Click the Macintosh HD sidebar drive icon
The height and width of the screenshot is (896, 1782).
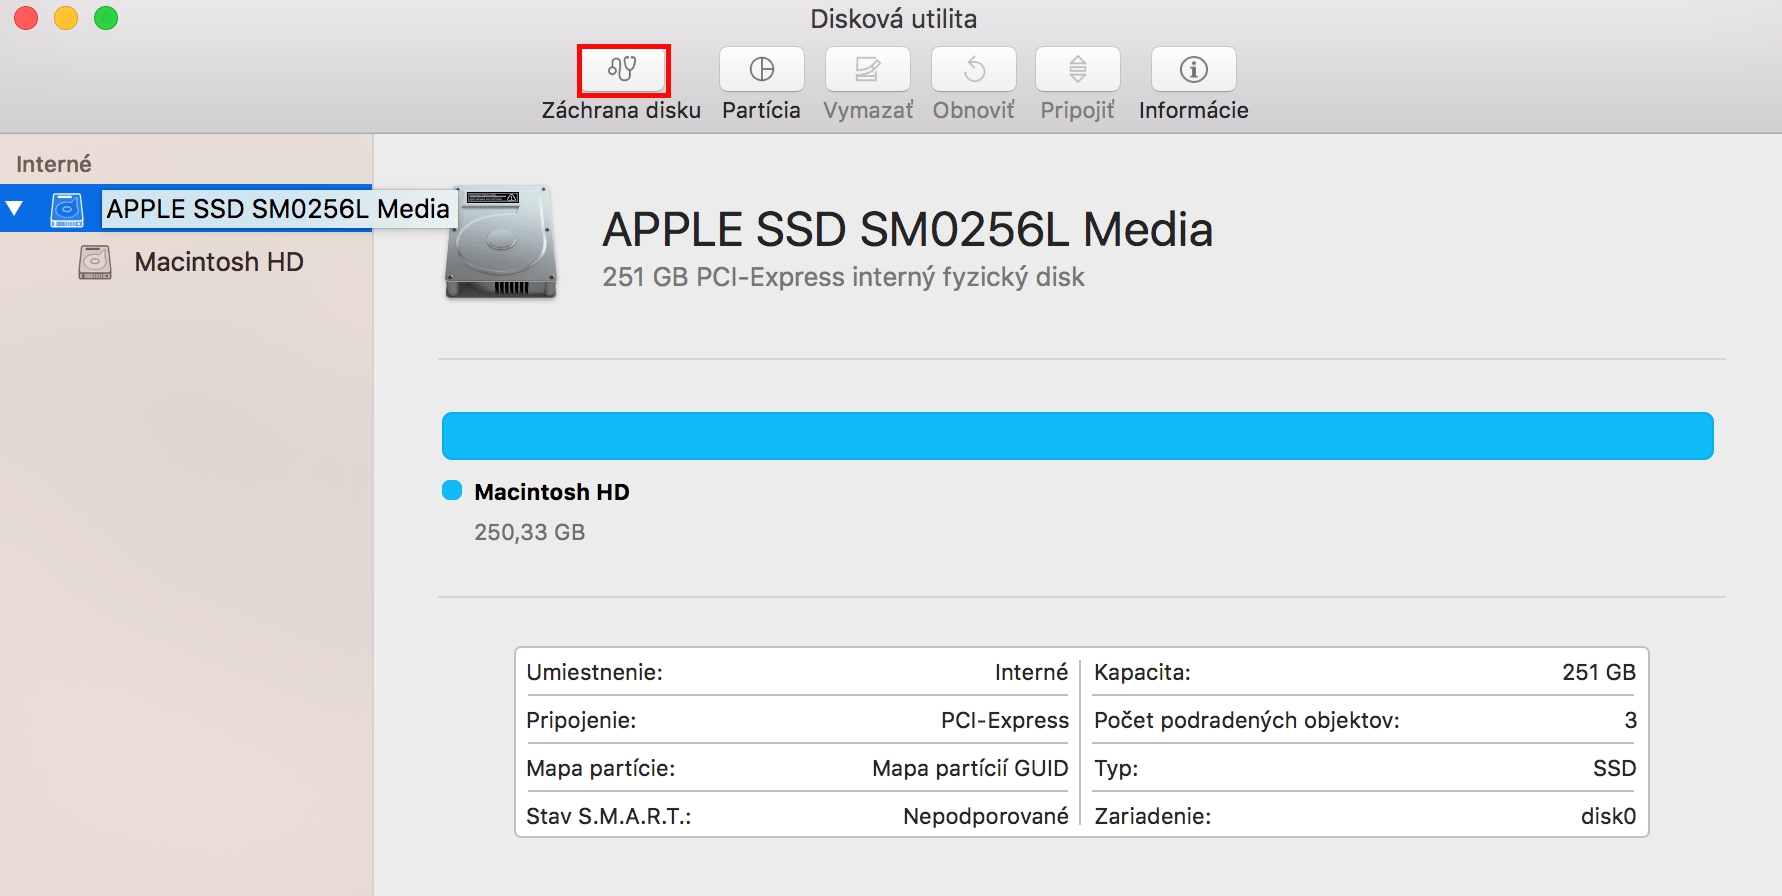coord(95,262)
